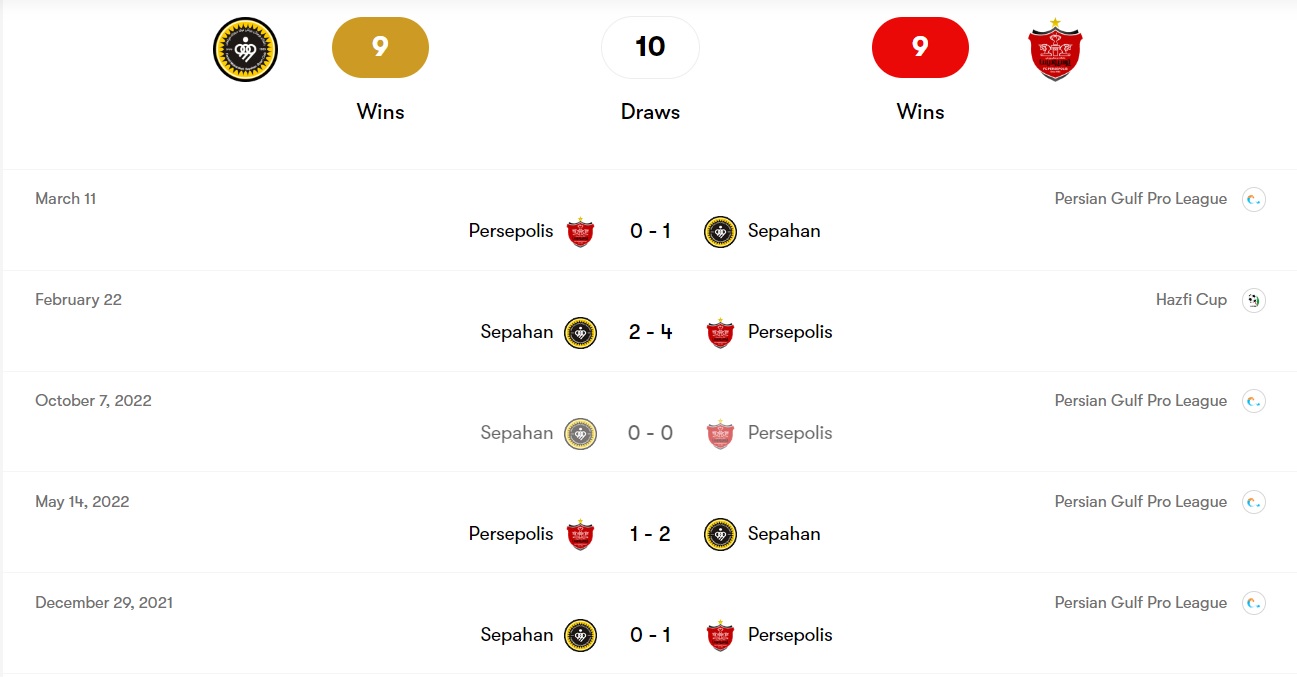Open the Hazfi Cup icon for February 22
1297x677 pixels.
point(1253,300)
